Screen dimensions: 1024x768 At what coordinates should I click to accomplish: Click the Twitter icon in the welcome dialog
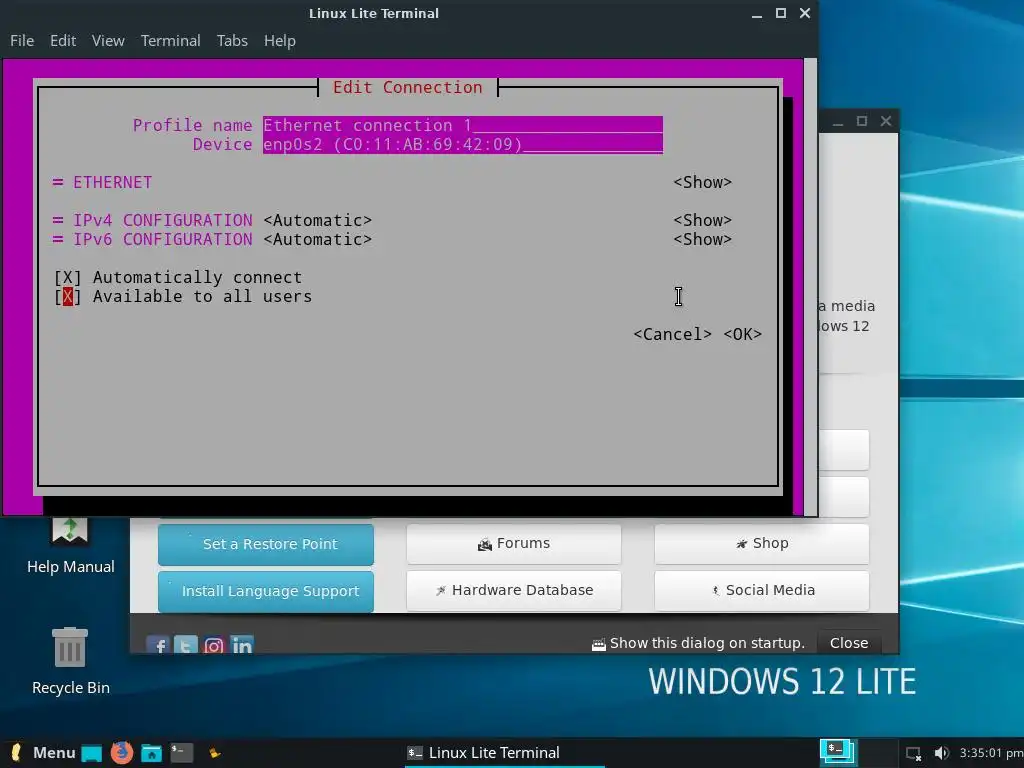click(185, 645)
